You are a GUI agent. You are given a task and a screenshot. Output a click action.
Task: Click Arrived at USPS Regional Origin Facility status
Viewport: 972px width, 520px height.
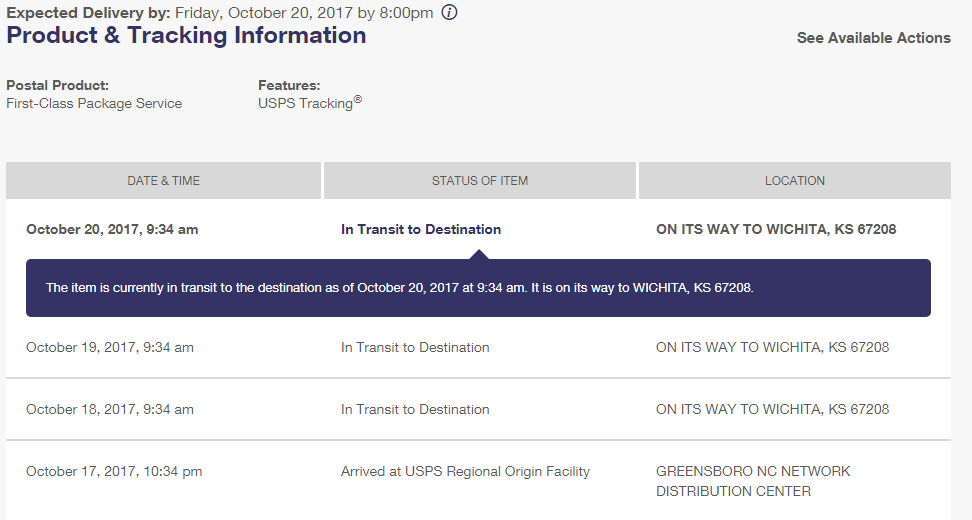click(465, 471)
